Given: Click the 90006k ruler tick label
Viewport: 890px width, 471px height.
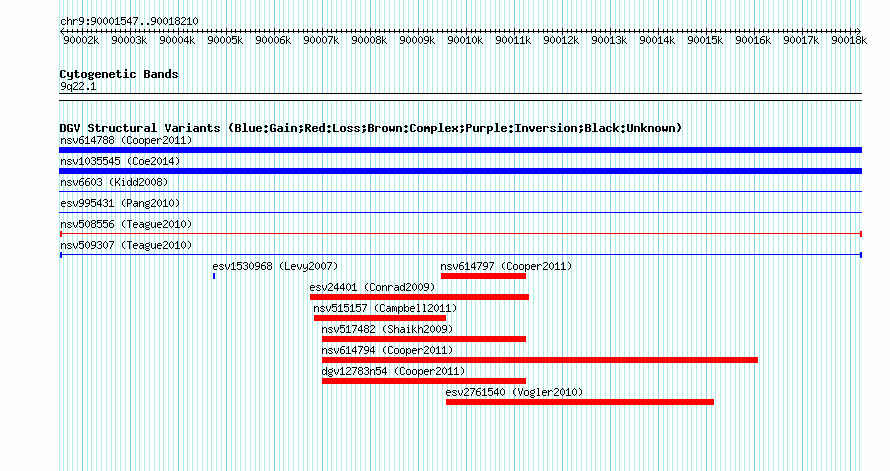Looking at the screenshot, I should [x=274, y=41].
